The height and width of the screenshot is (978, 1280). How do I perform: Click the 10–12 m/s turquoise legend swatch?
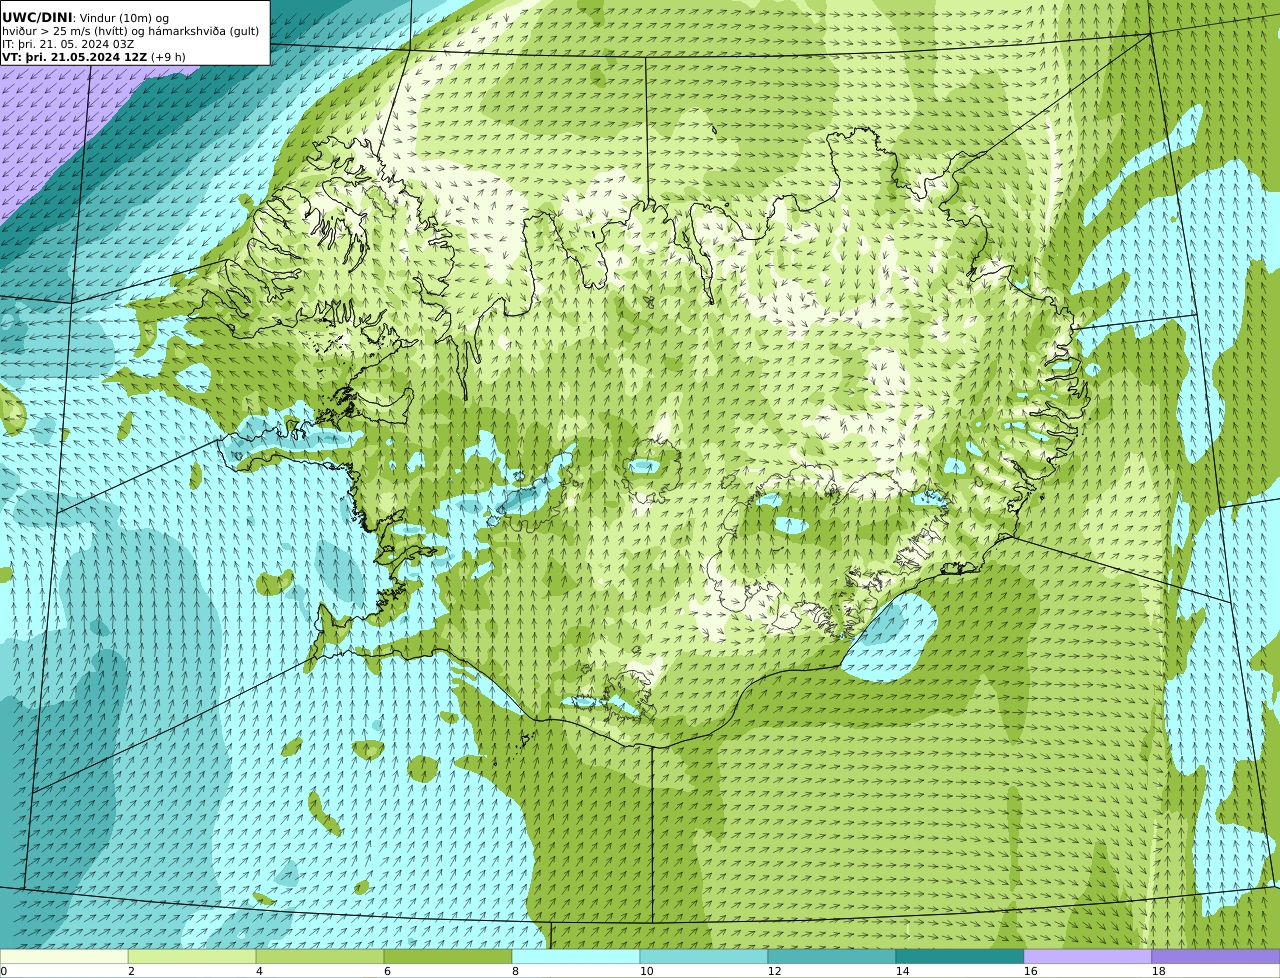point(704,957)
